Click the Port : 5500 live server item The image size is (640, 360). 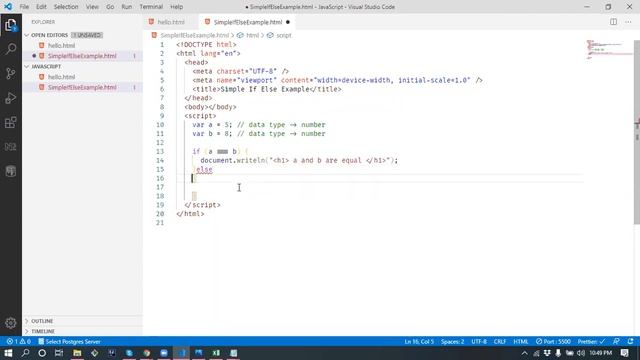[x=553, y=342]
